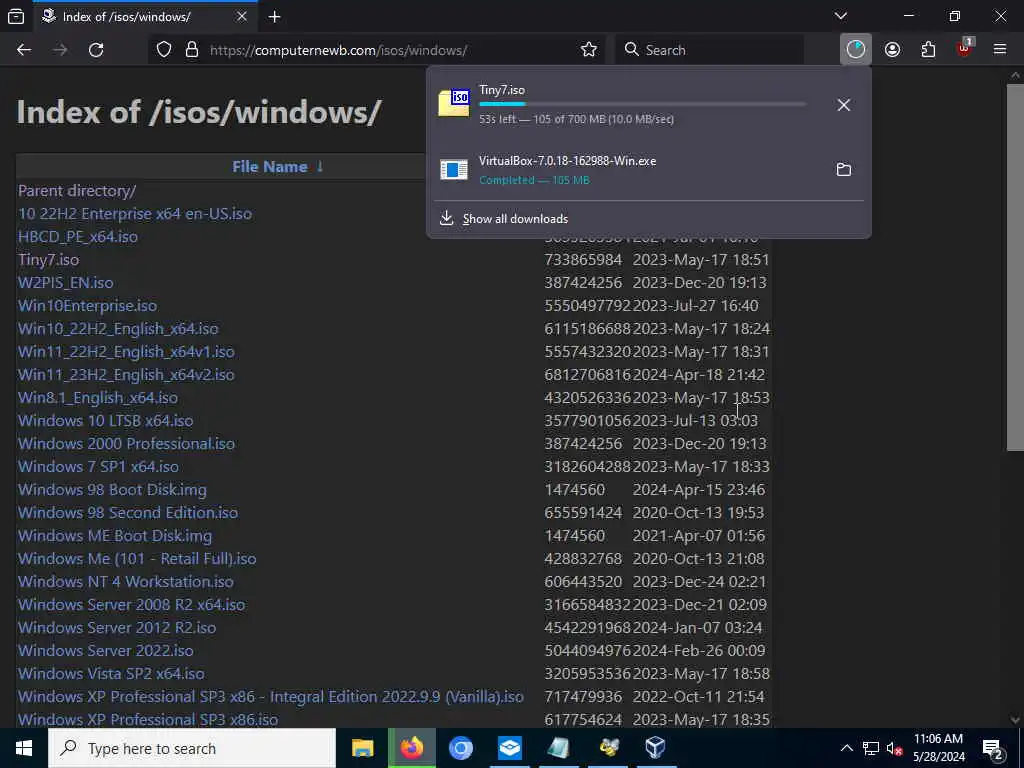Reload the current page
This screenshot has width=1024, height=768.
click(96, 50)
